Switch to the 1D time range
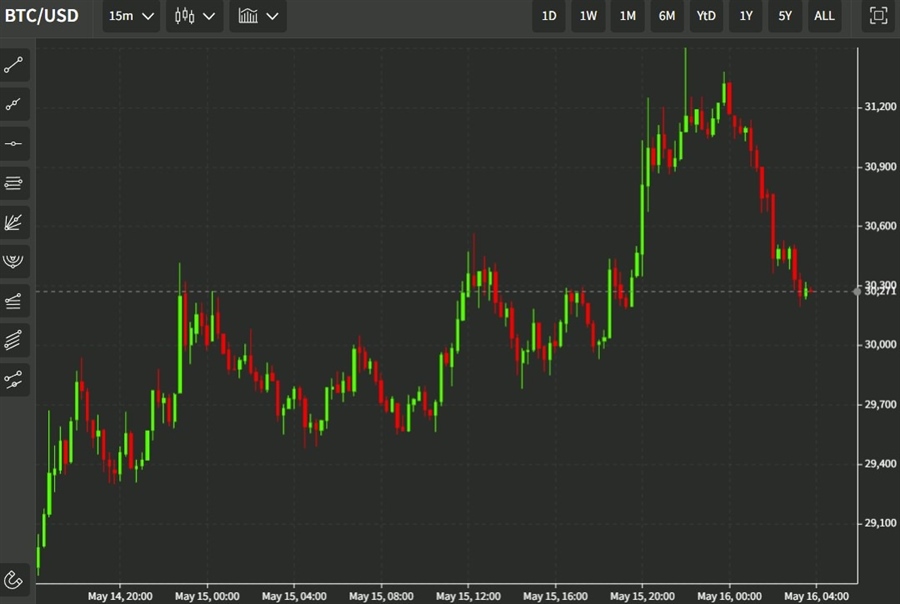Image resolution: width=900 pixels, height=604 pixels. tap(549, 16)
